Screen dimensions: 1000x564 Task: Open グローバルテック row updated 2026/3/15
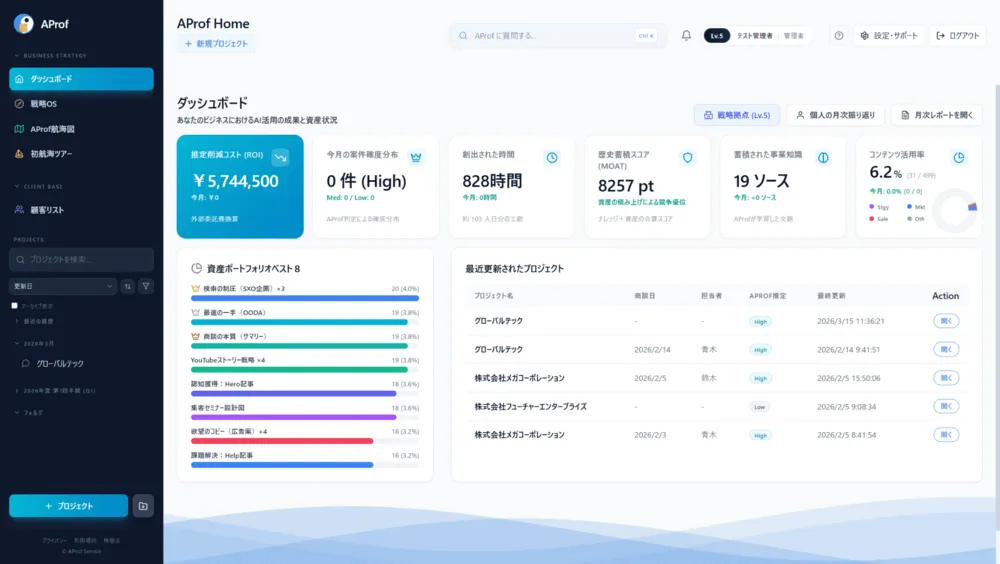946,321
